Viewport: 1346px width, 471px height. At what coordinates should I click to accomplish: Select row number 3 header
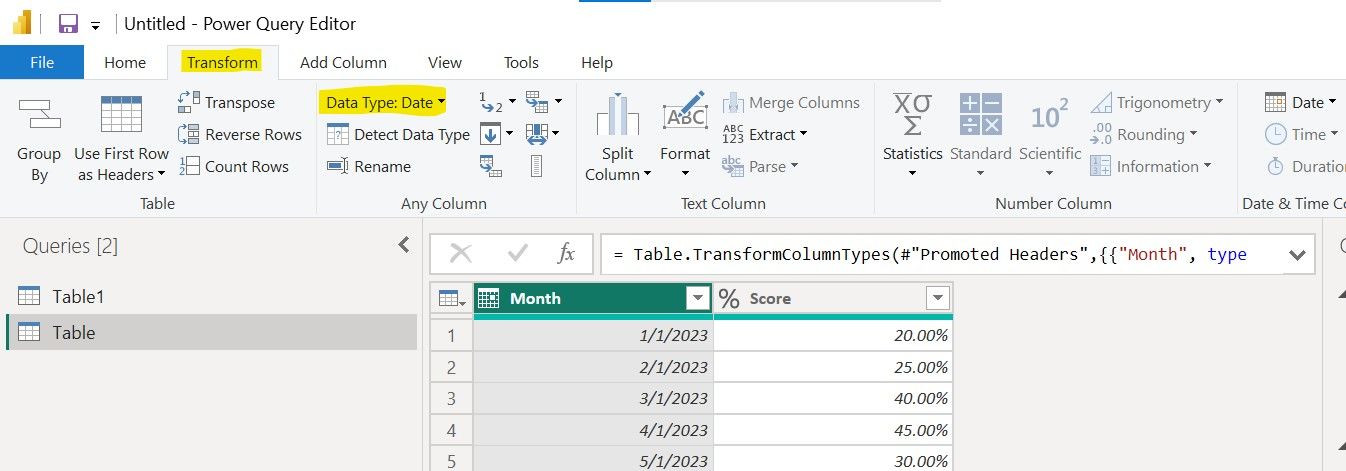[x=452, y=398]
